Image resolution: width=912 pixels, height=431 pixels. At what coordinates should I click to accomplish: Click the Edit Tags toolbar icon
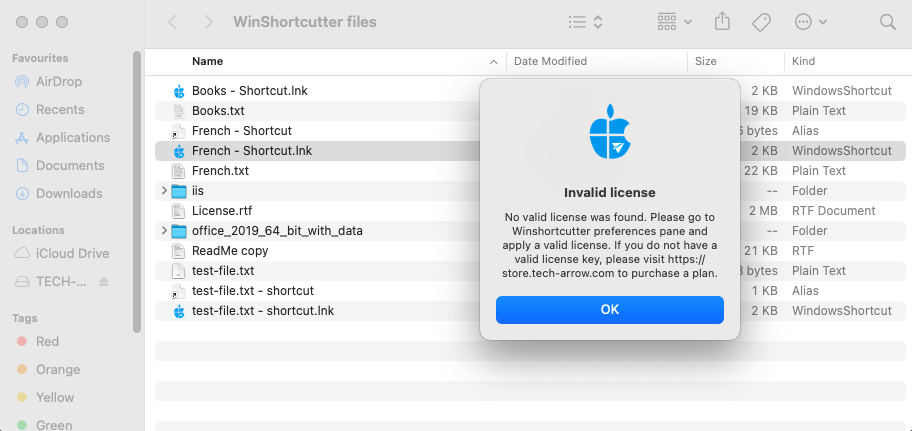[x=761, y=22]
